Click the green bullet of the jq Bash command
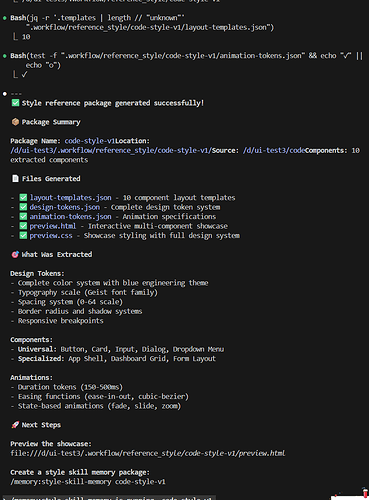The height and width of the screenshot is (500, 369). [x=5, y=18]
